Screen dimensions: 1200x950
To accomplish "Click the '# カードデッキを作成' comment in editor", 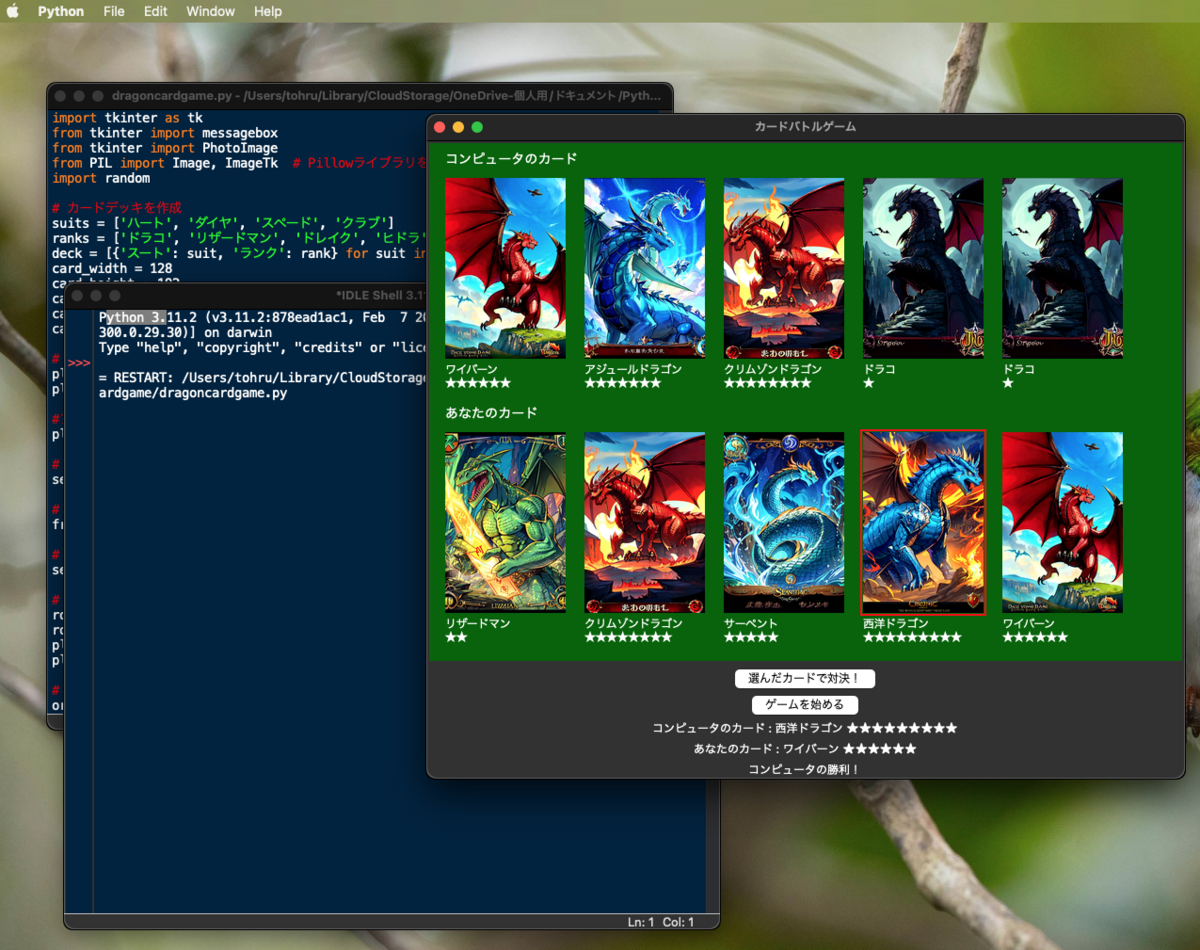I will (x=117, y=208).
